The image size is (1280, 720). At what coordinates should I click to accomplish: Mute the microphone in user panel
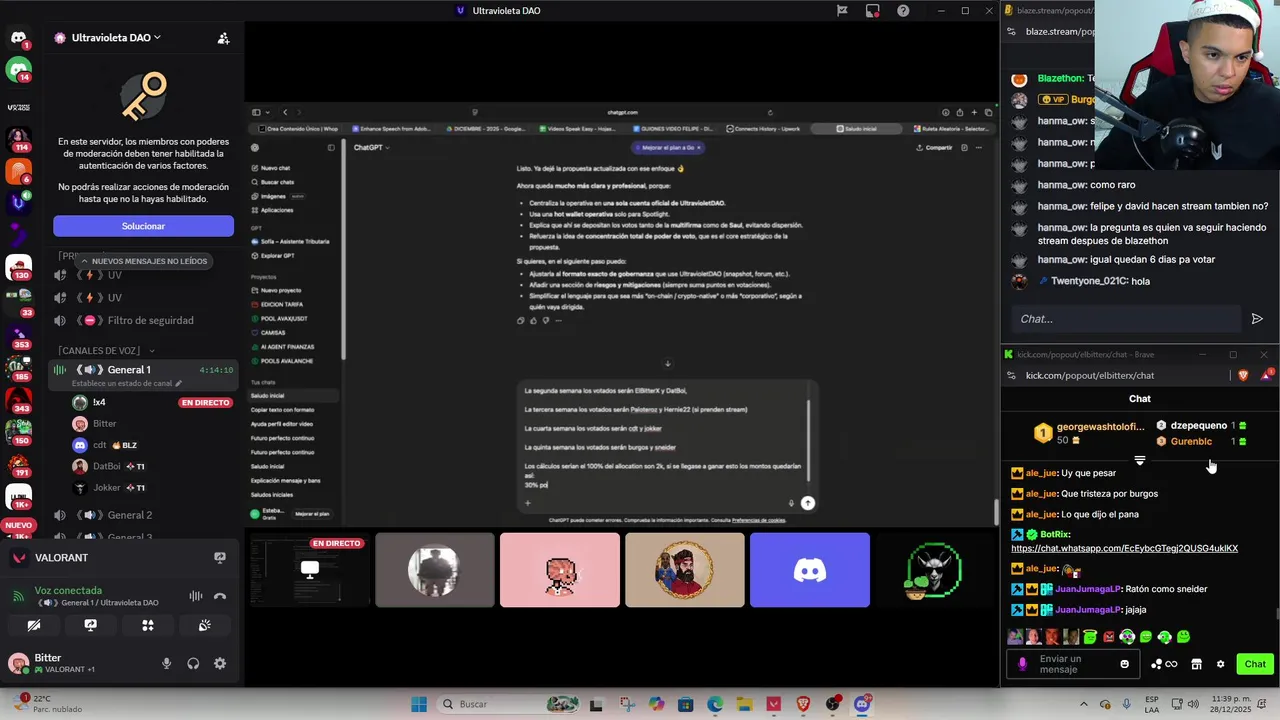point(166,663)
